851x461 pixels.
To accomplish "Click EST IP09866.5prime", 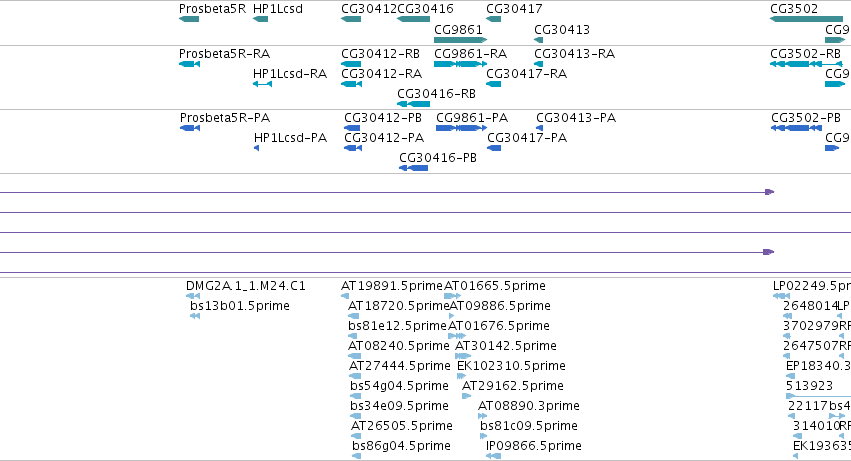I will click(x=534, y=446).
